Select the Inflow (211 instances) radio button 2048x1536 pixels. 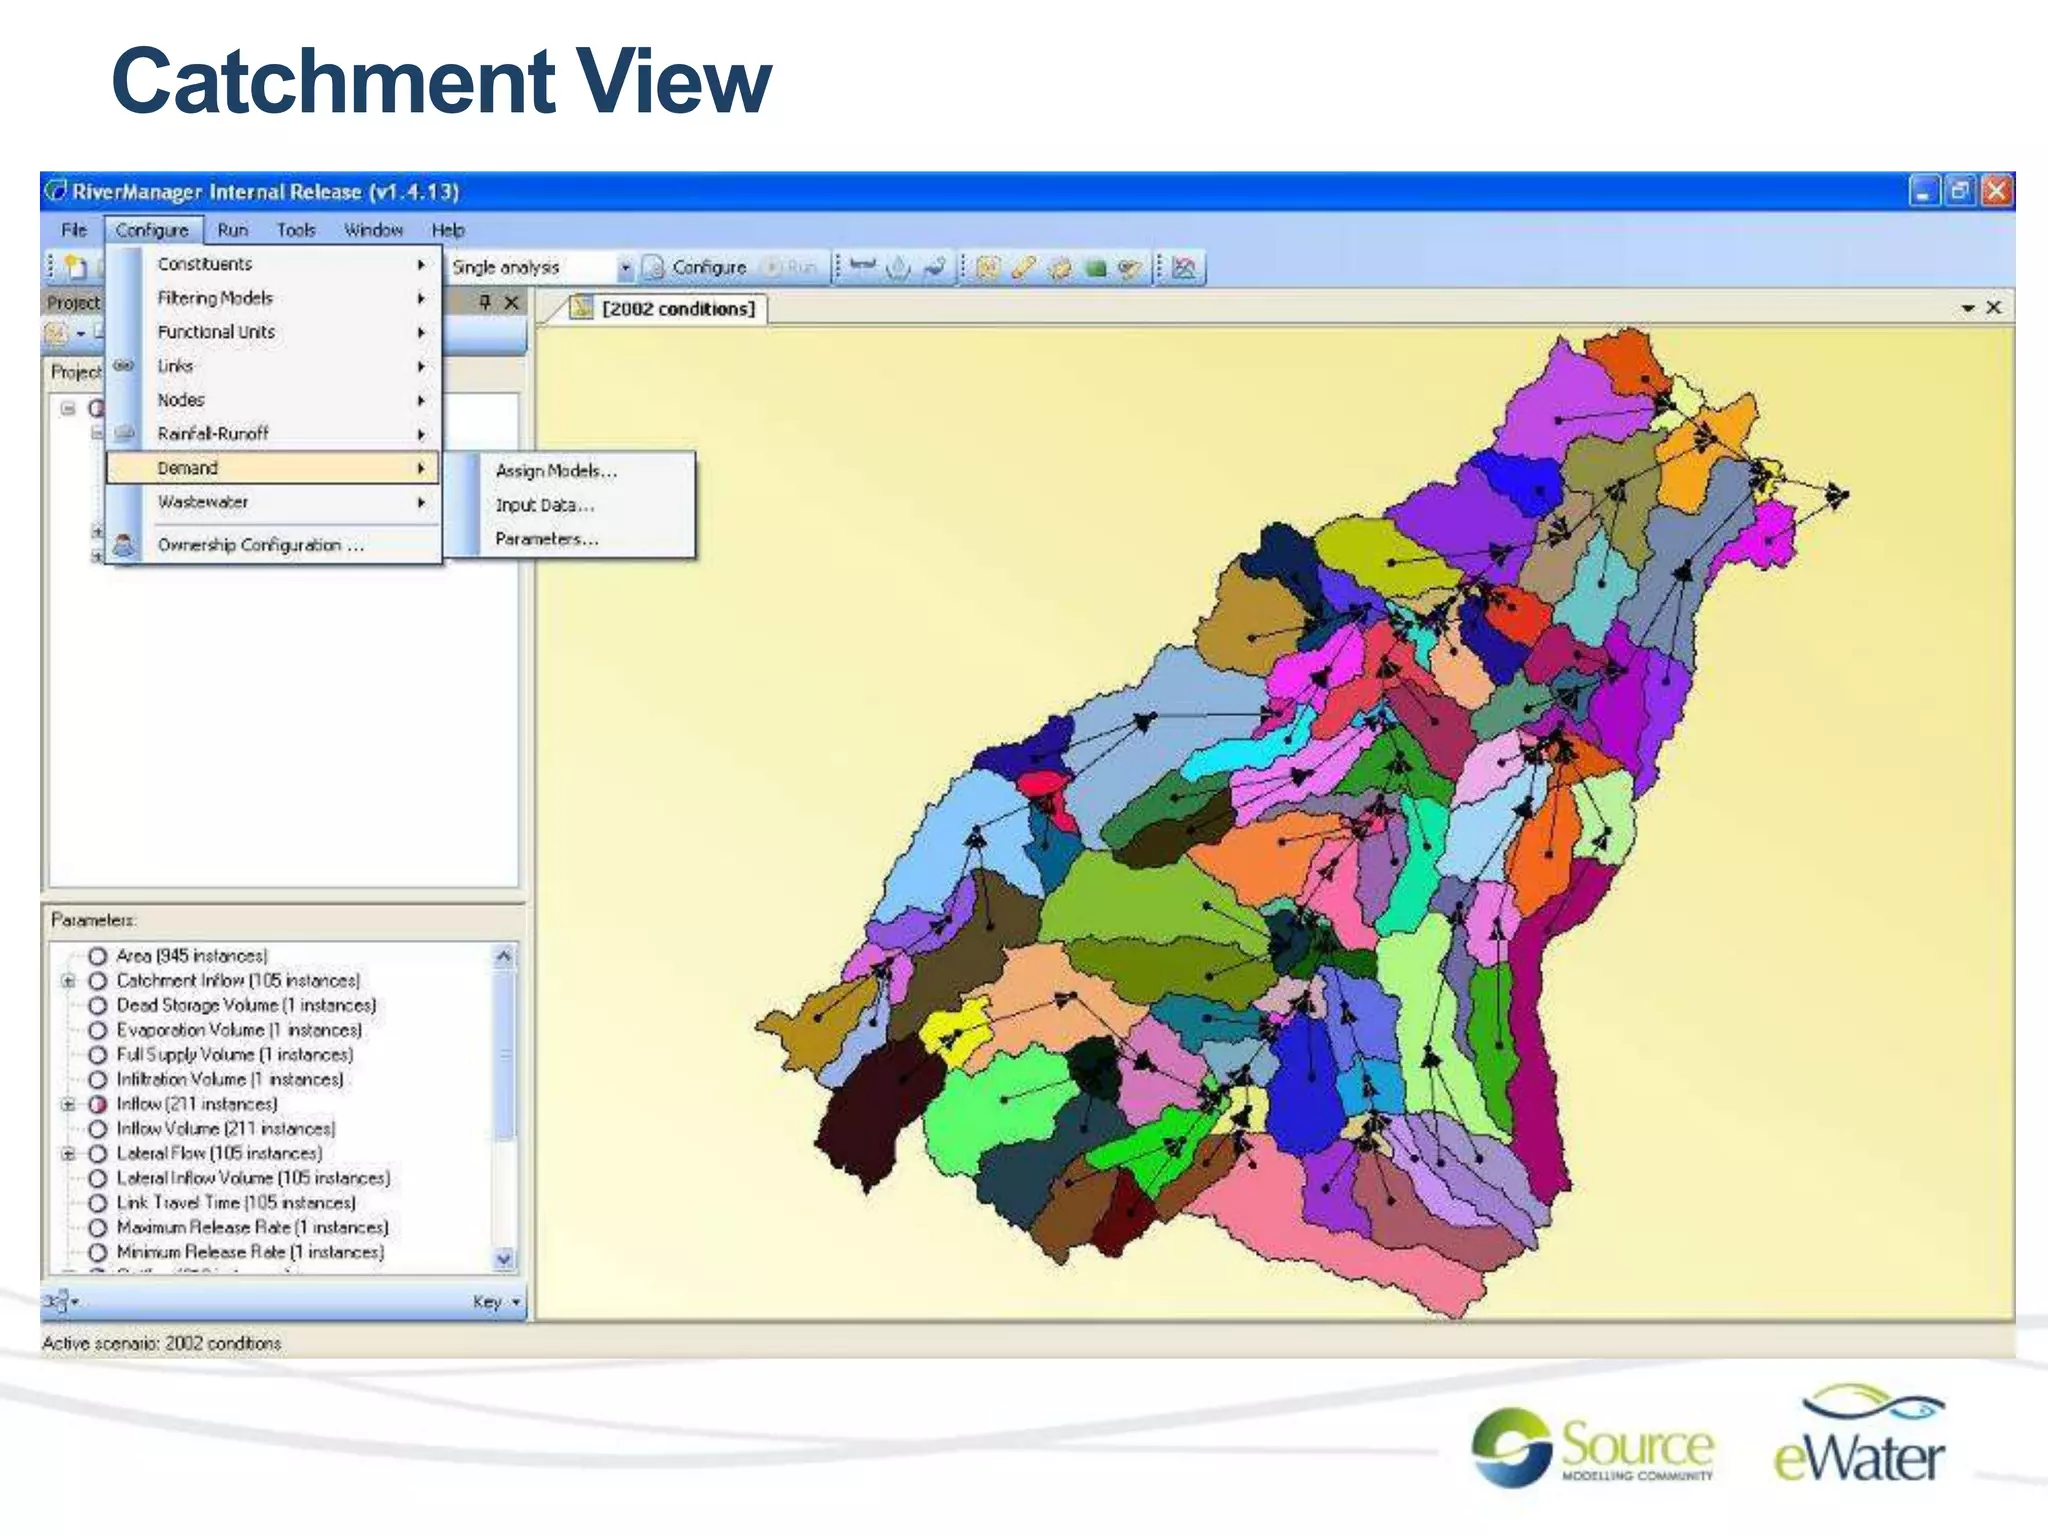[98, 1104]
